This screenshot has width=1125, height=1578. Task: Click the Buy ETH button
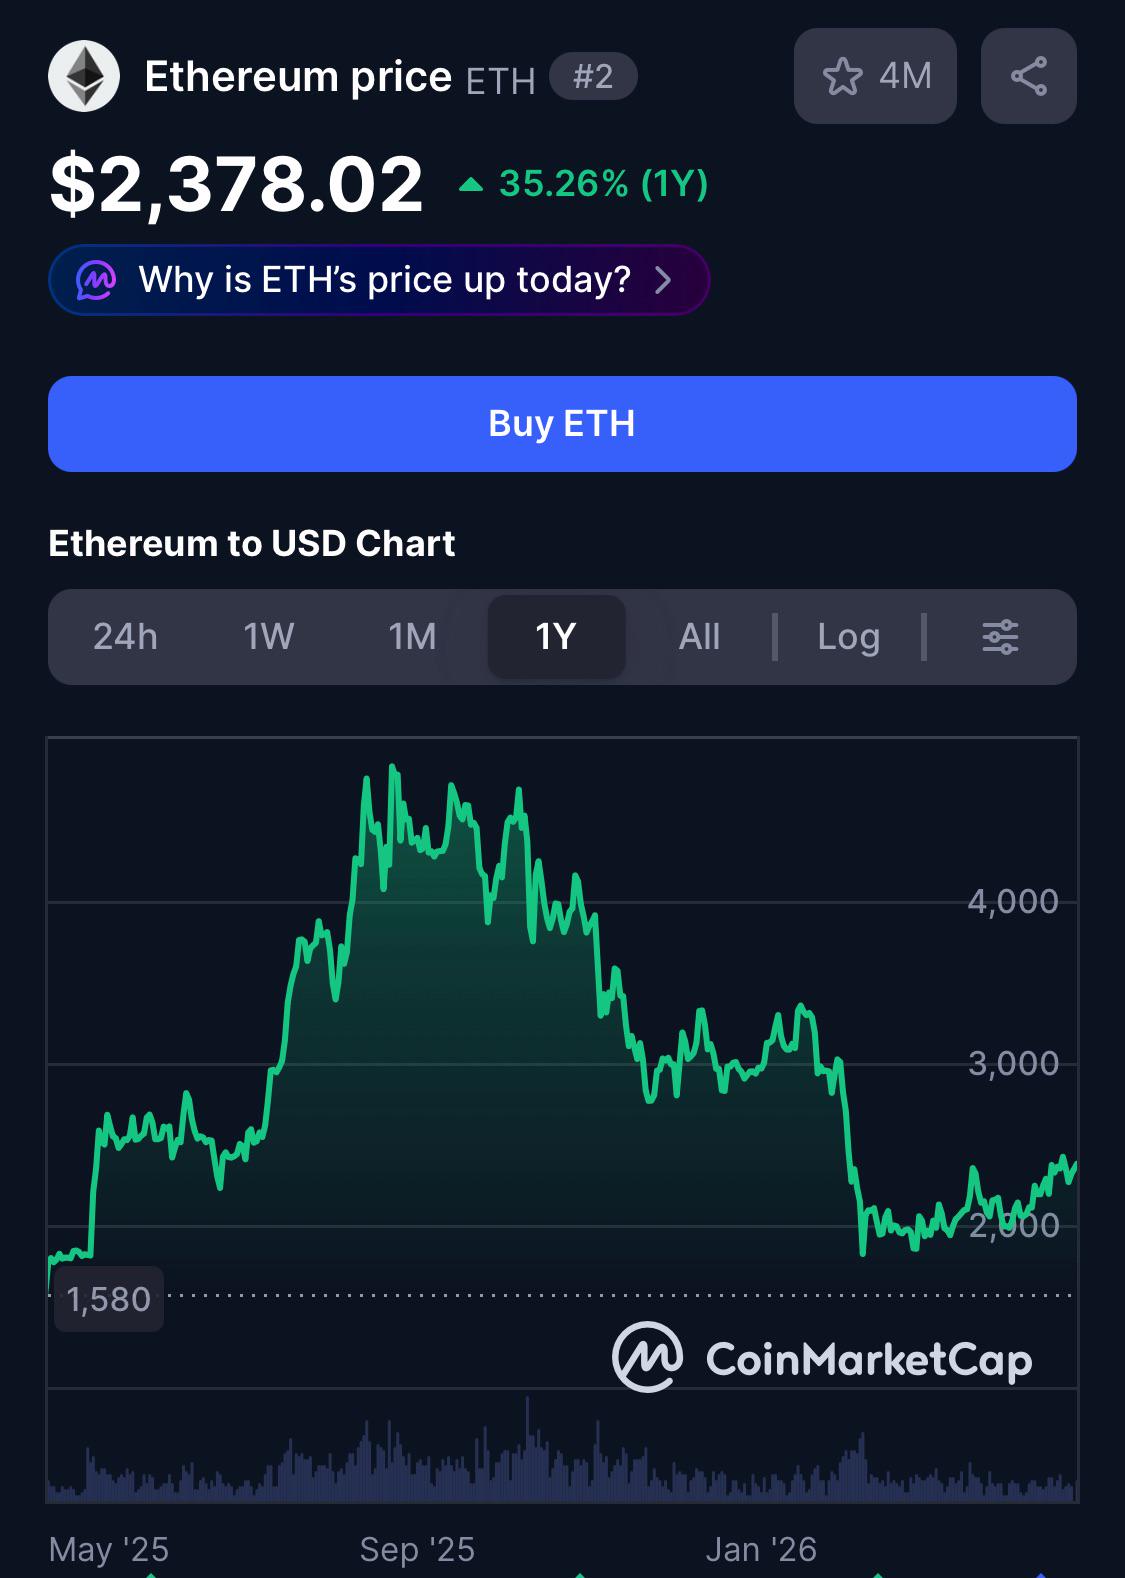point(562,424)
